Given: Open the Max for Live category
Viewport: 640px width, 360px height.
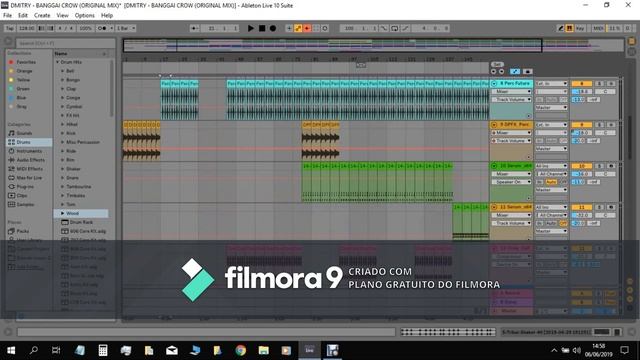Looking at the screenshot, I should (x=29, y=178).
